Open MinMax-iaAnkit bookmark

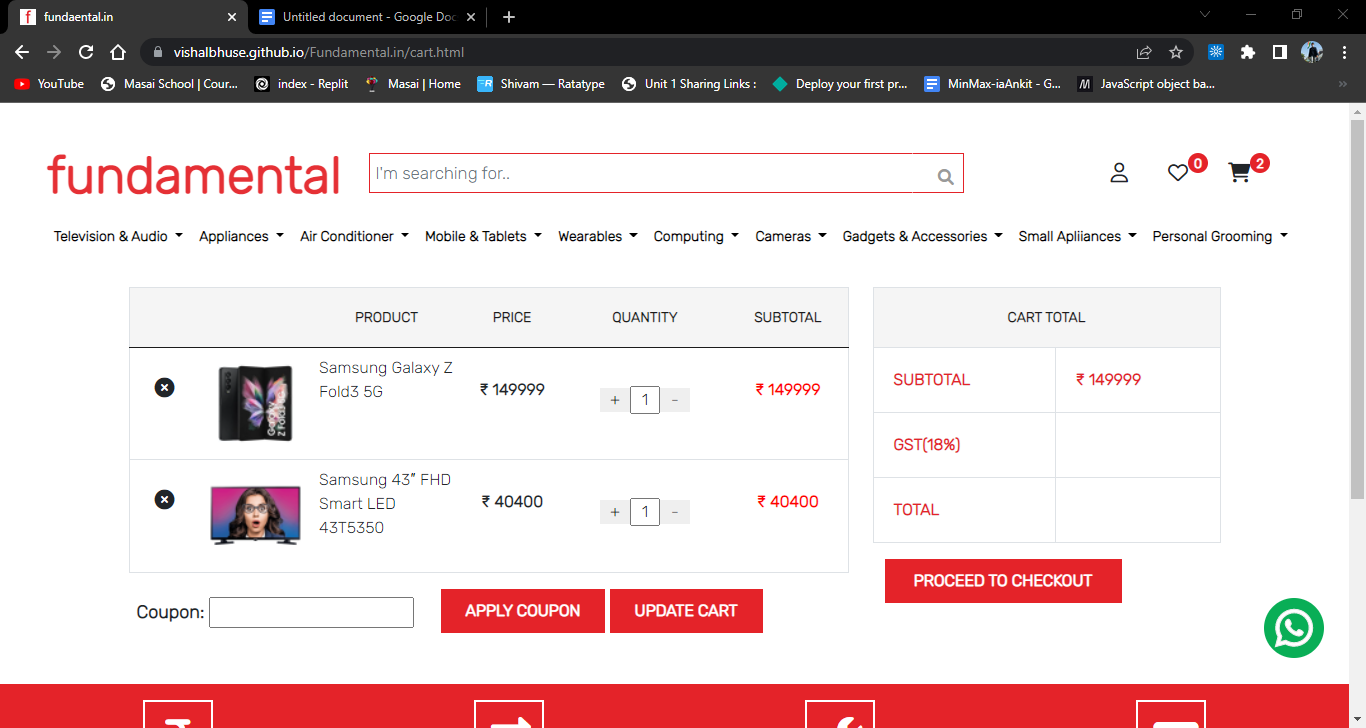(x=993, y=84)
